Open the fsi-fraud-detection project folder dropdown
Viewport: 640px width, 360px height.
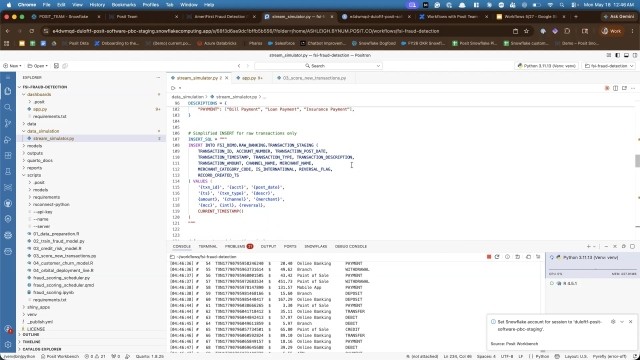(x=609, y=66)
